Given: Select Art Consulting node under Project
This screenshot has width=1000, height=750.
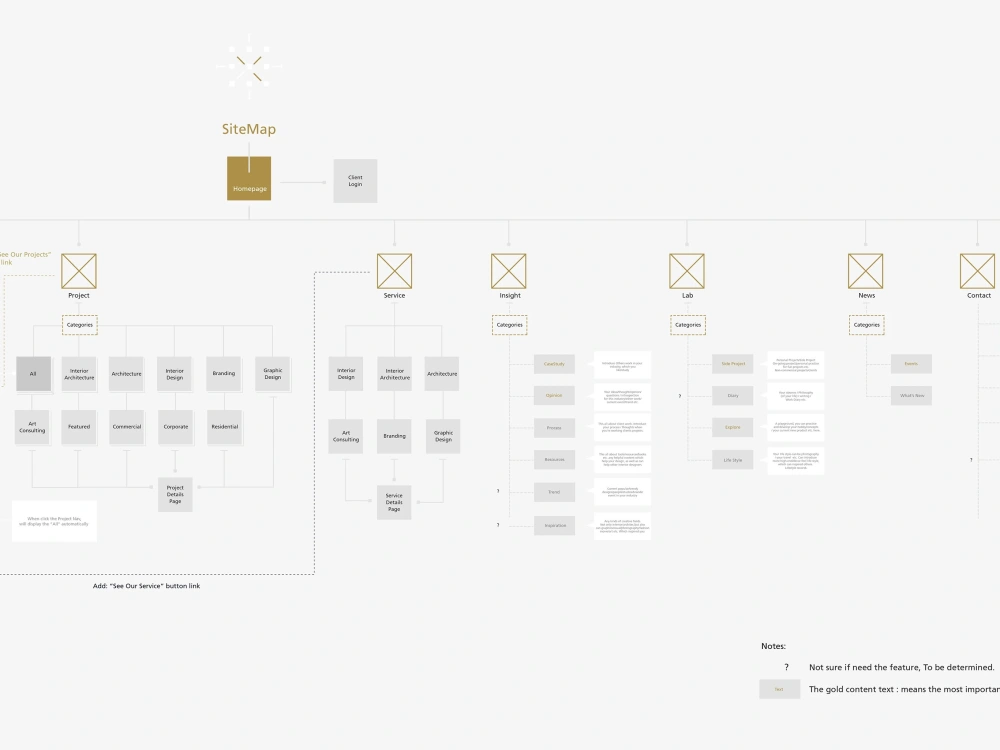Looking at the screenshot, I should click(x=33, y=427).
